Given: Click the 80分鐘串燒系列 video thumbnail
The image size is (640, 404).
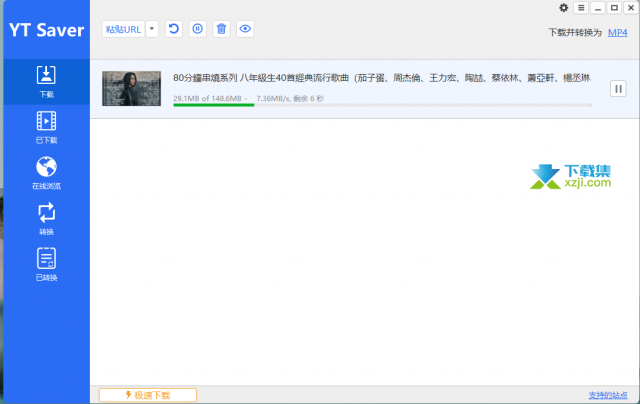Looking at the screenshot, I should (131, 89).
